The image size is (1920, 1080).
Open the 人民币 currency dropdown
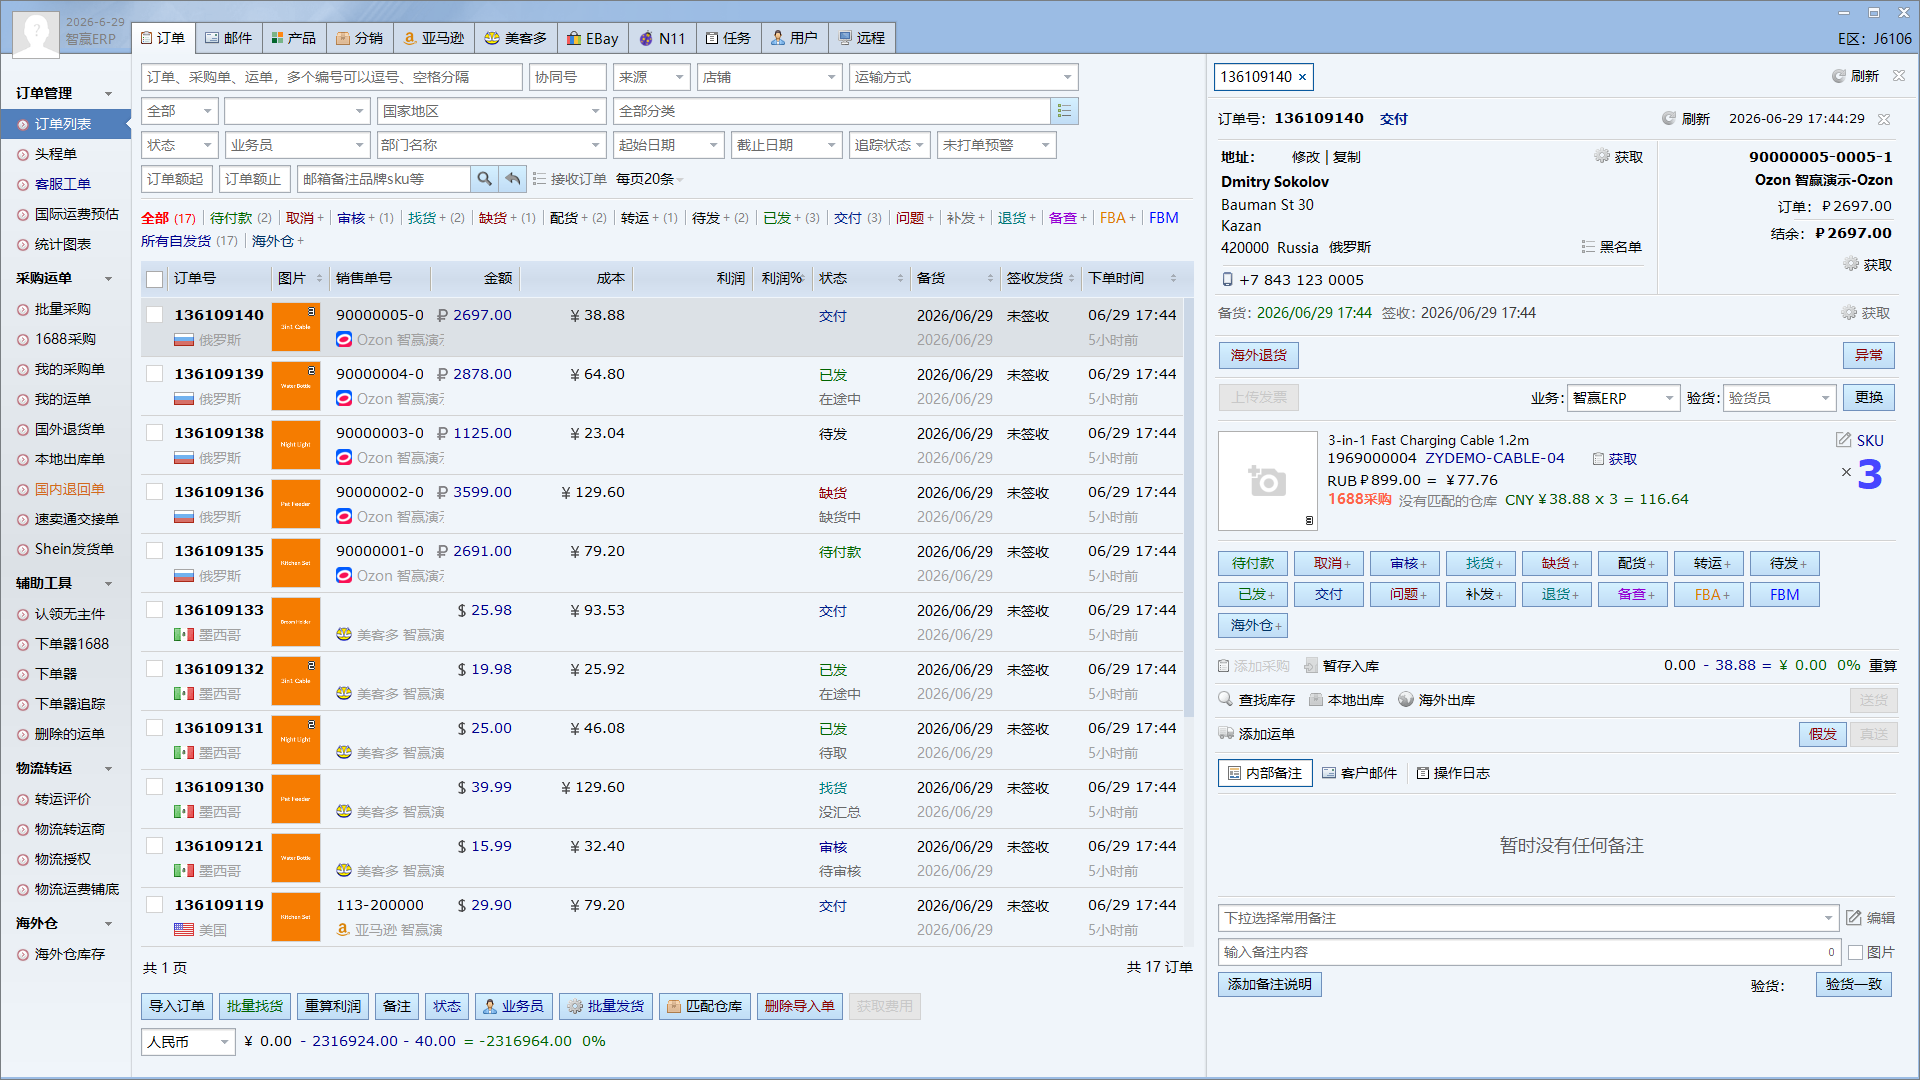[x=188, y=1042]
